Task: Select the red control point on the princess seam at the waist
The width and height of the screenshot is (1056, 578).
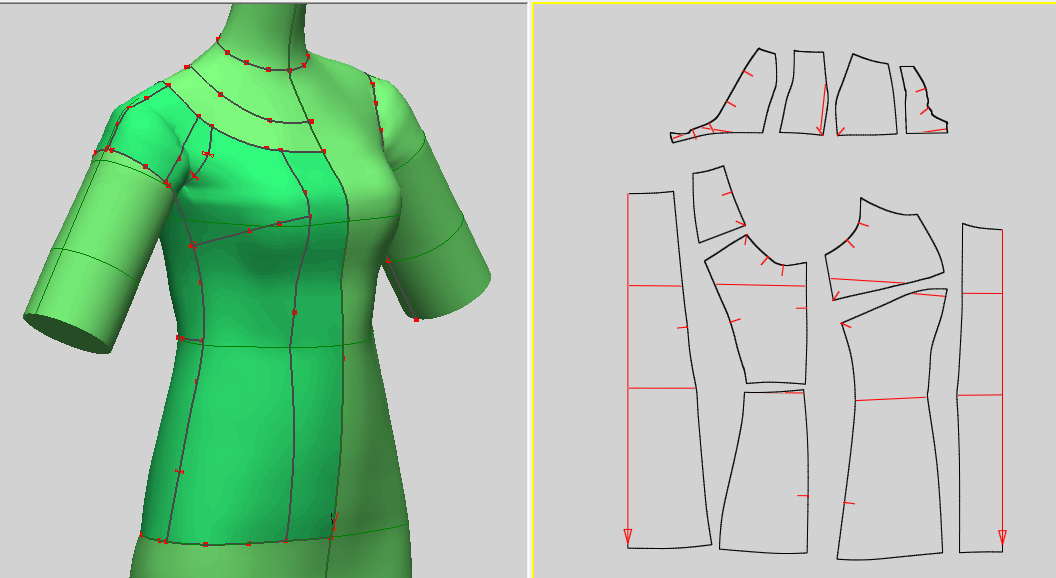Action: pos(295,313)
